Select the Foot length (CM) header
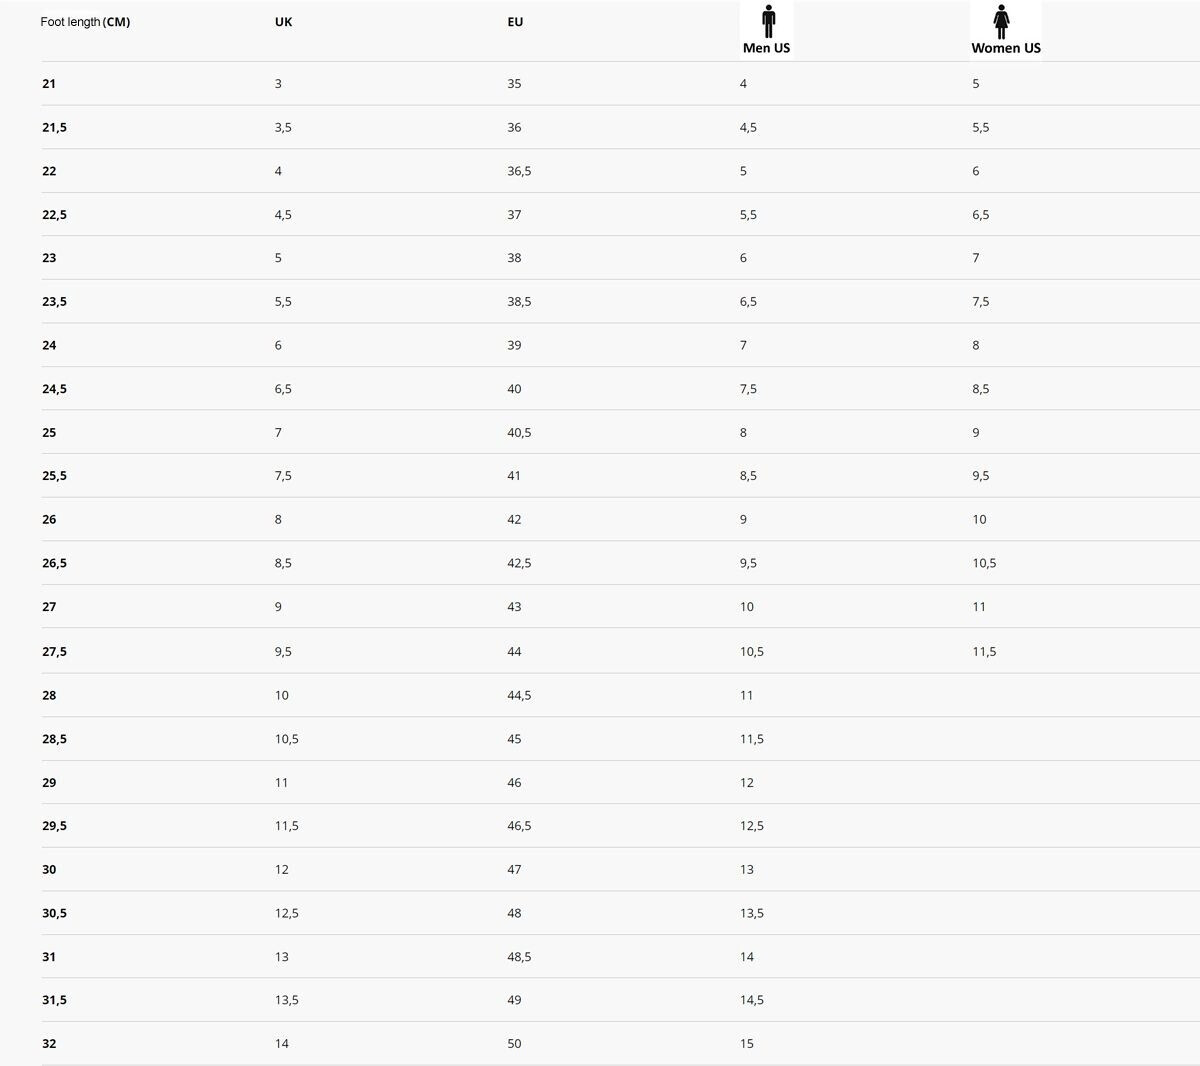 [x=85, y=22]
